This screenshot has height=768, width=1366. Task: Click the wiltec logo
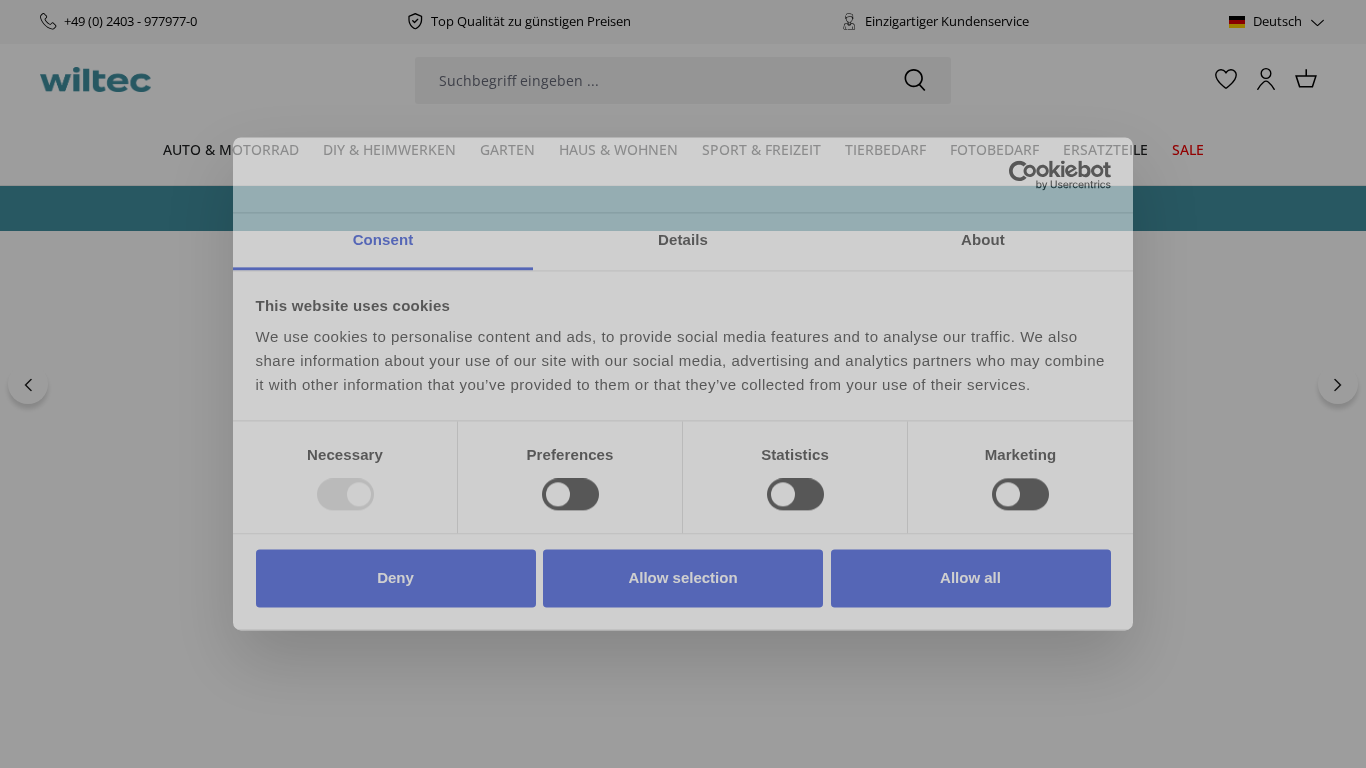point(95,80)
